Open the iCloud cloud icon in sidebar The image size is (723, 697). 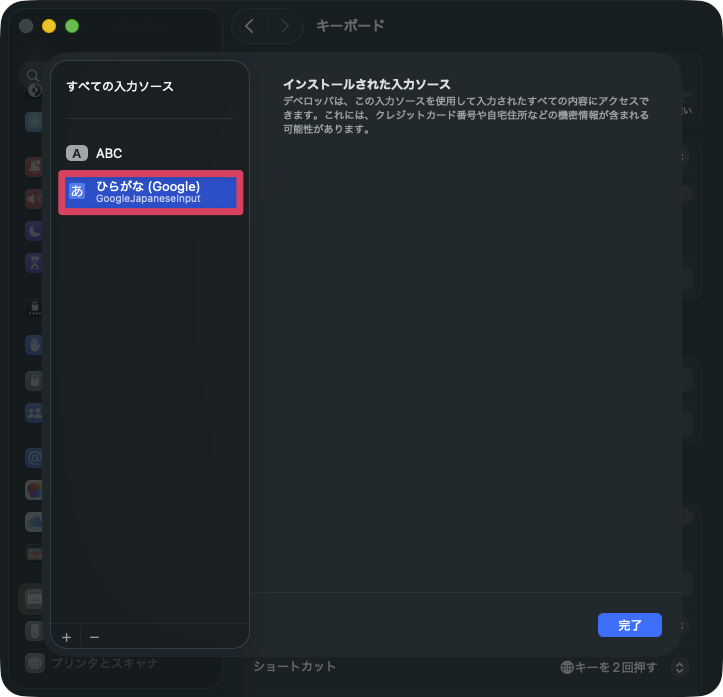[x=34, y=522]
